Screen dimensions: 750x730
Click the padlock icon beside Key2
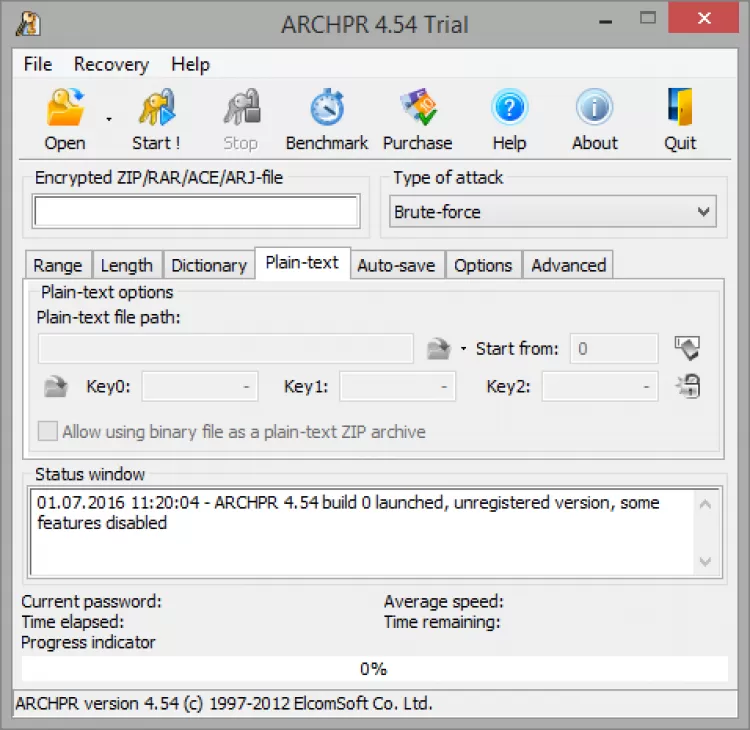[688, 386]
